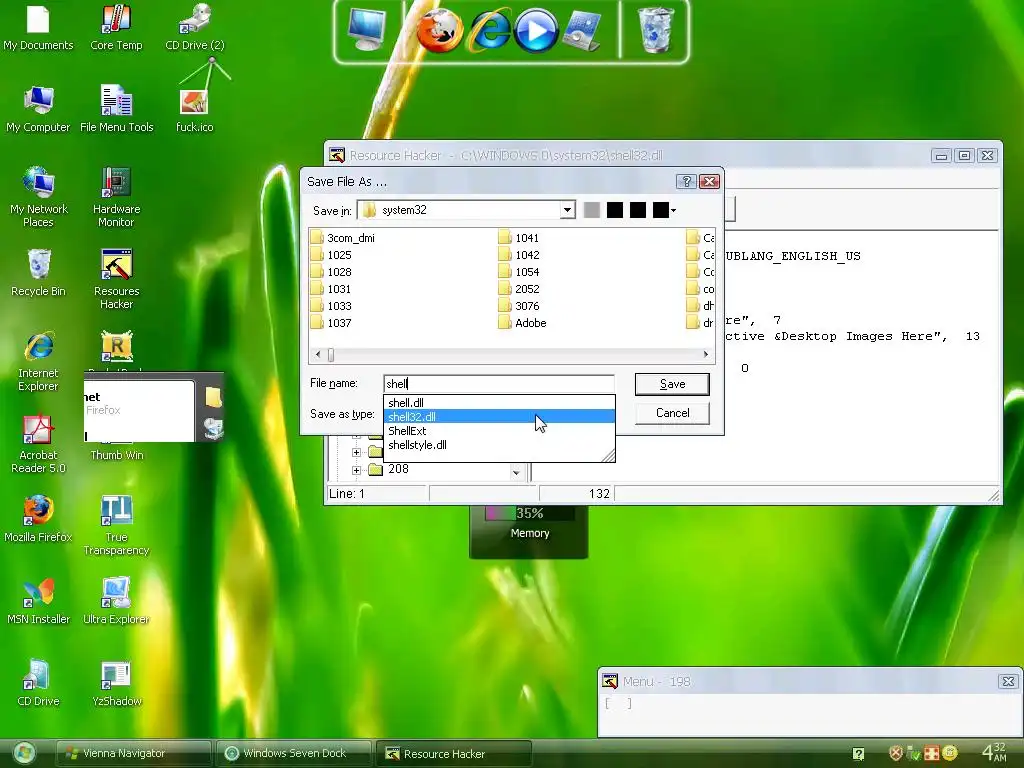Screen dimensions: 1024x768
Task: Expand the tree folder above 208
Action: pos(356,452)
